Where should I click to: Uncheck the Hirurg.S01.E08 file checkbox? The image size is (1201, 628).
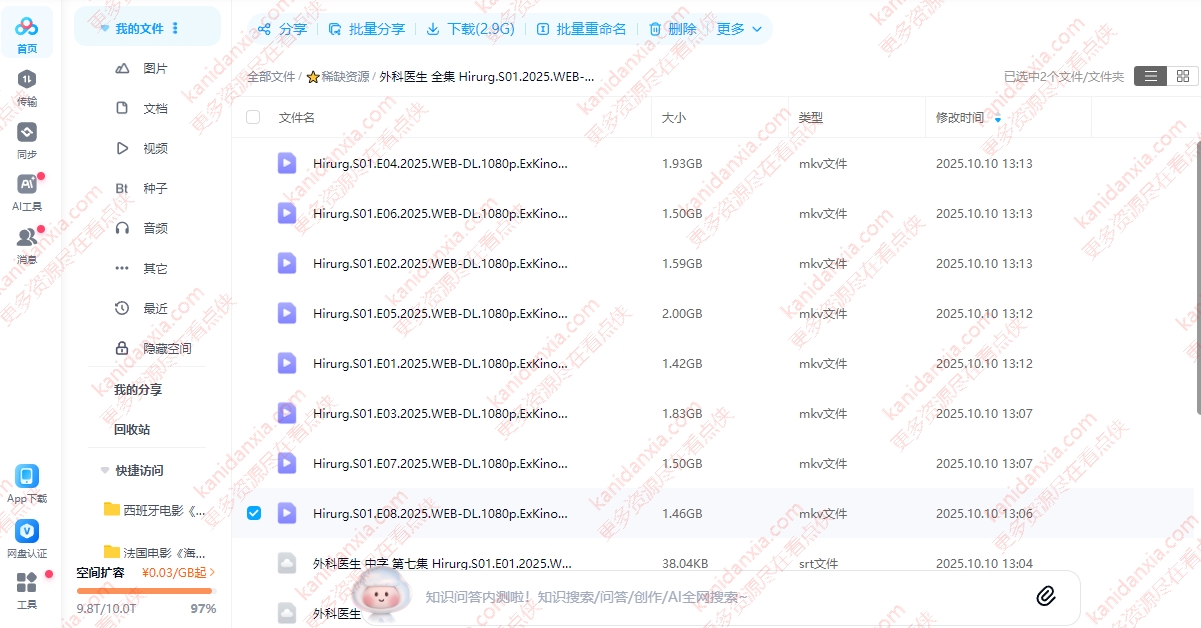click(x=253, y=513)
